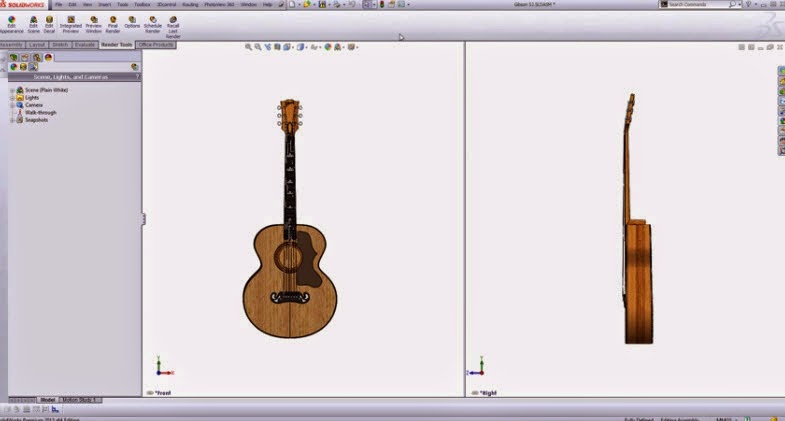The height and width of the screenshot is (421, 785).
Task: Click the Gibson SJ.SLDASM document title
Action: click(534, 5)
